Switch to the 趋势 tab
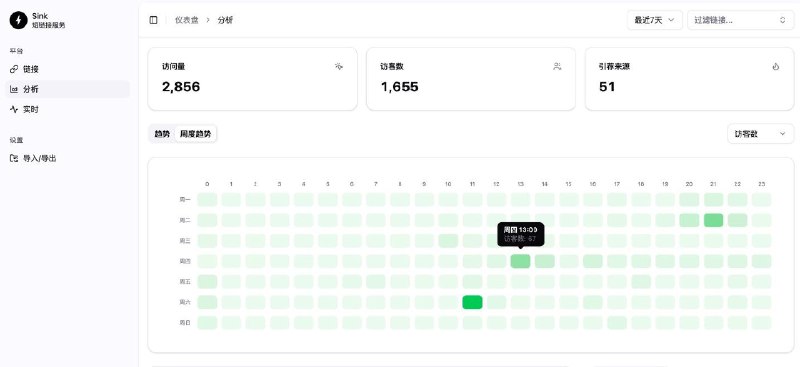This screenshot has width=800, height=367. [x=162, y=134]
